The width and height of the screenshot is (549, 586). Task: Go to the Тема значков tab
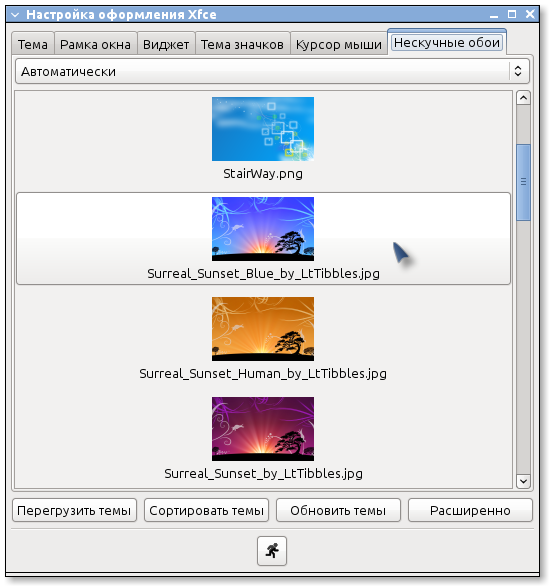(242, 44)
